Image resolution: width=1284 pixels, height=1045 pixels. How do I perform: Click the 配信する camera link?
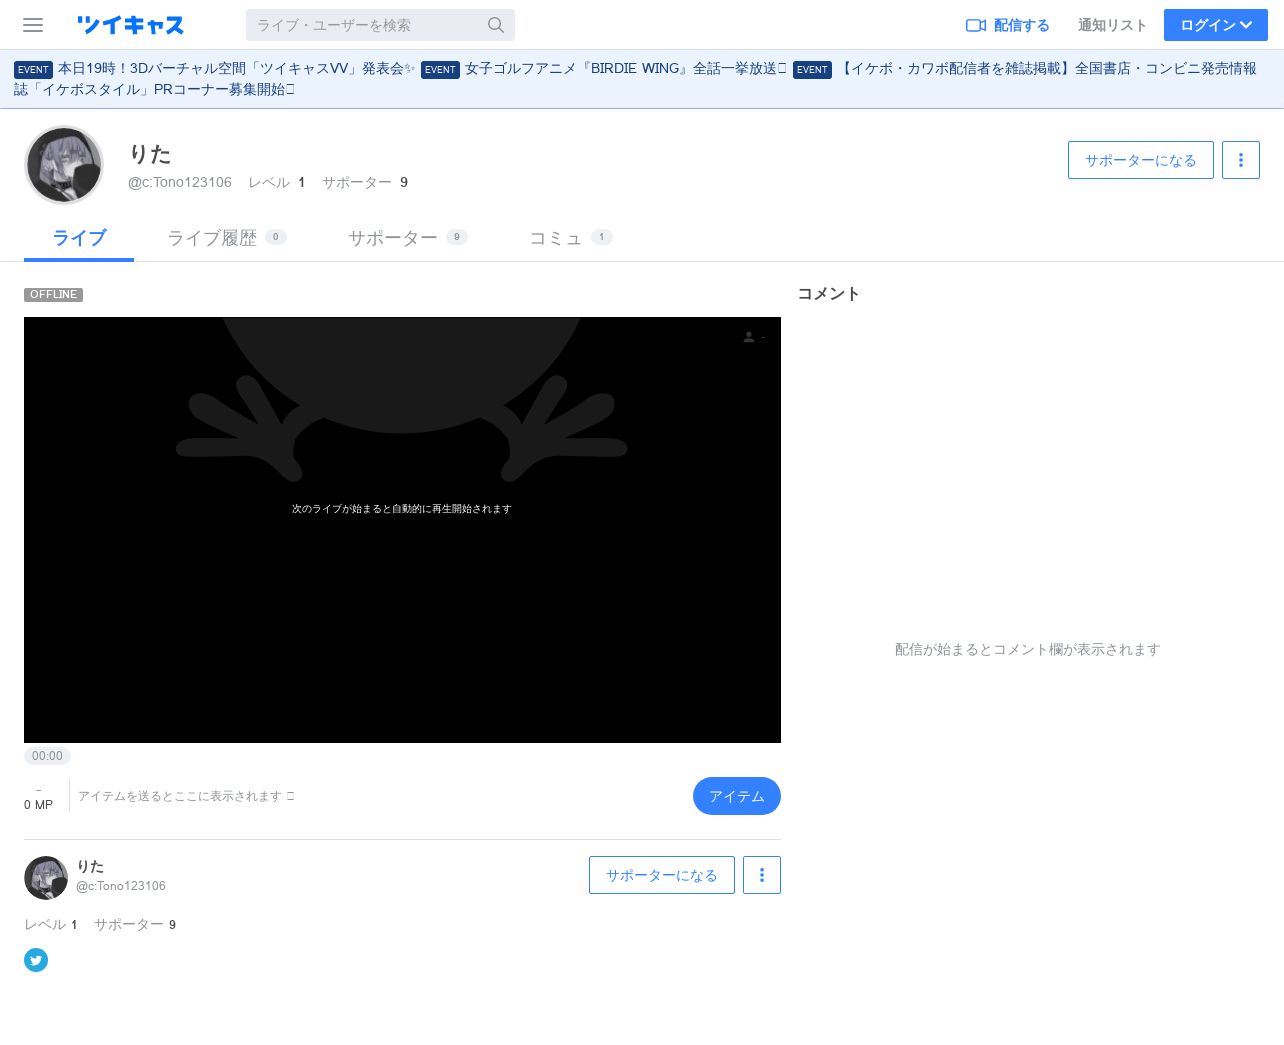[x=1007, y=25]
